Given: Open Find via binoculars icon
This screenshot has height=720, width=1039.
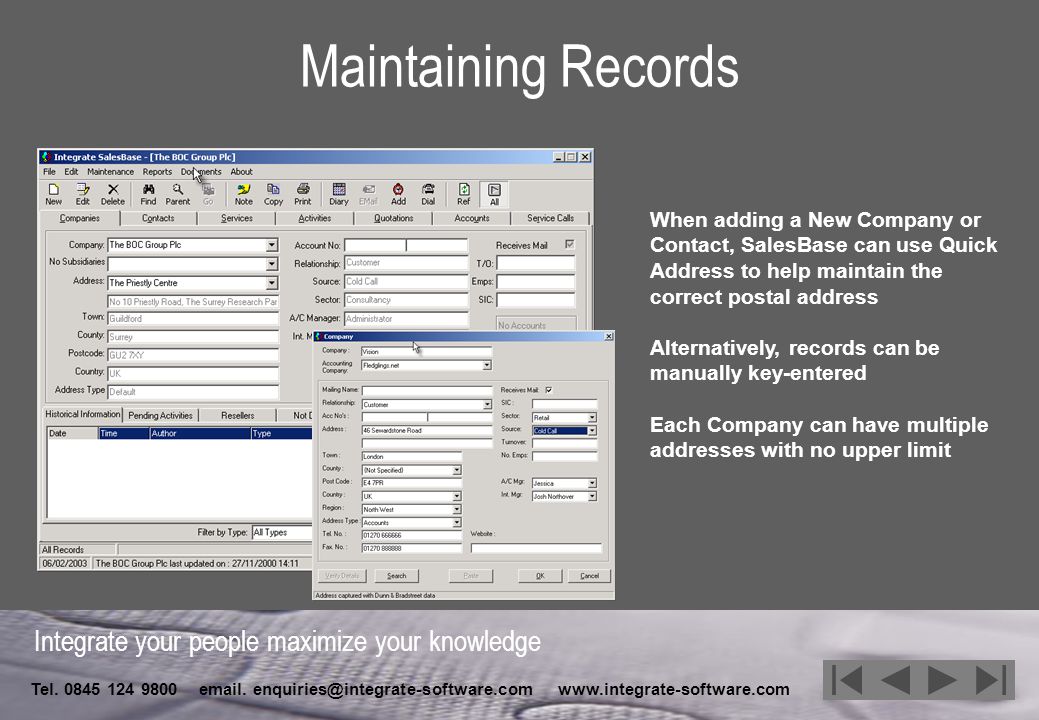Looking at the screenshot, I should [x=148, y=194].
